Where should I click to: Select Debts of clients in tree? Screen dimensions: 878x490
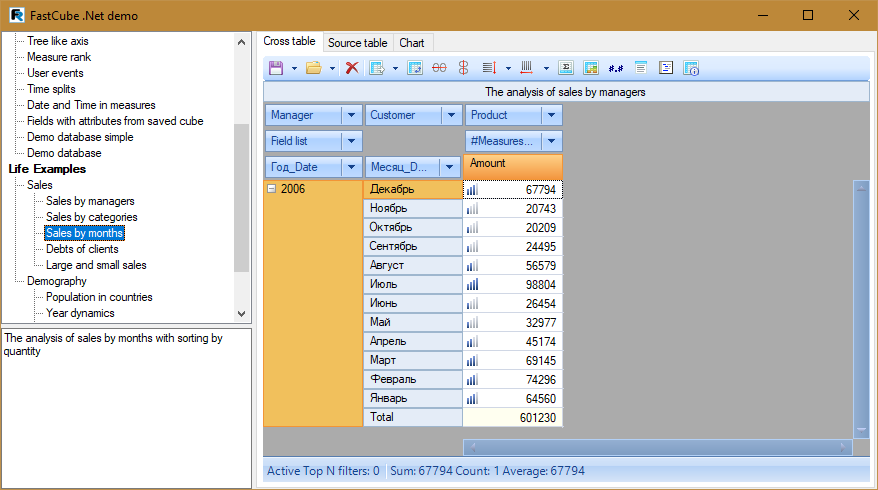pos(82,249)
